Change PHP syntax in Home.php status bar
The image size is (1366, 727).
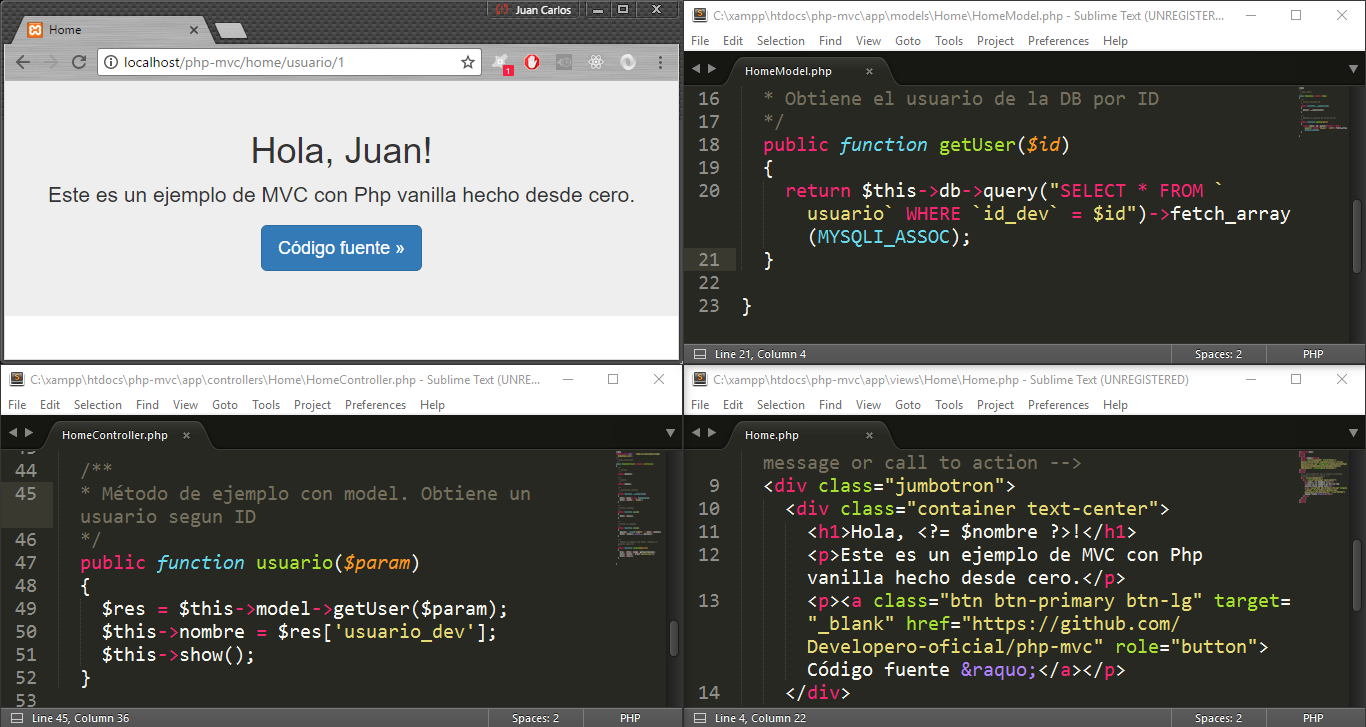(1313, 718)
